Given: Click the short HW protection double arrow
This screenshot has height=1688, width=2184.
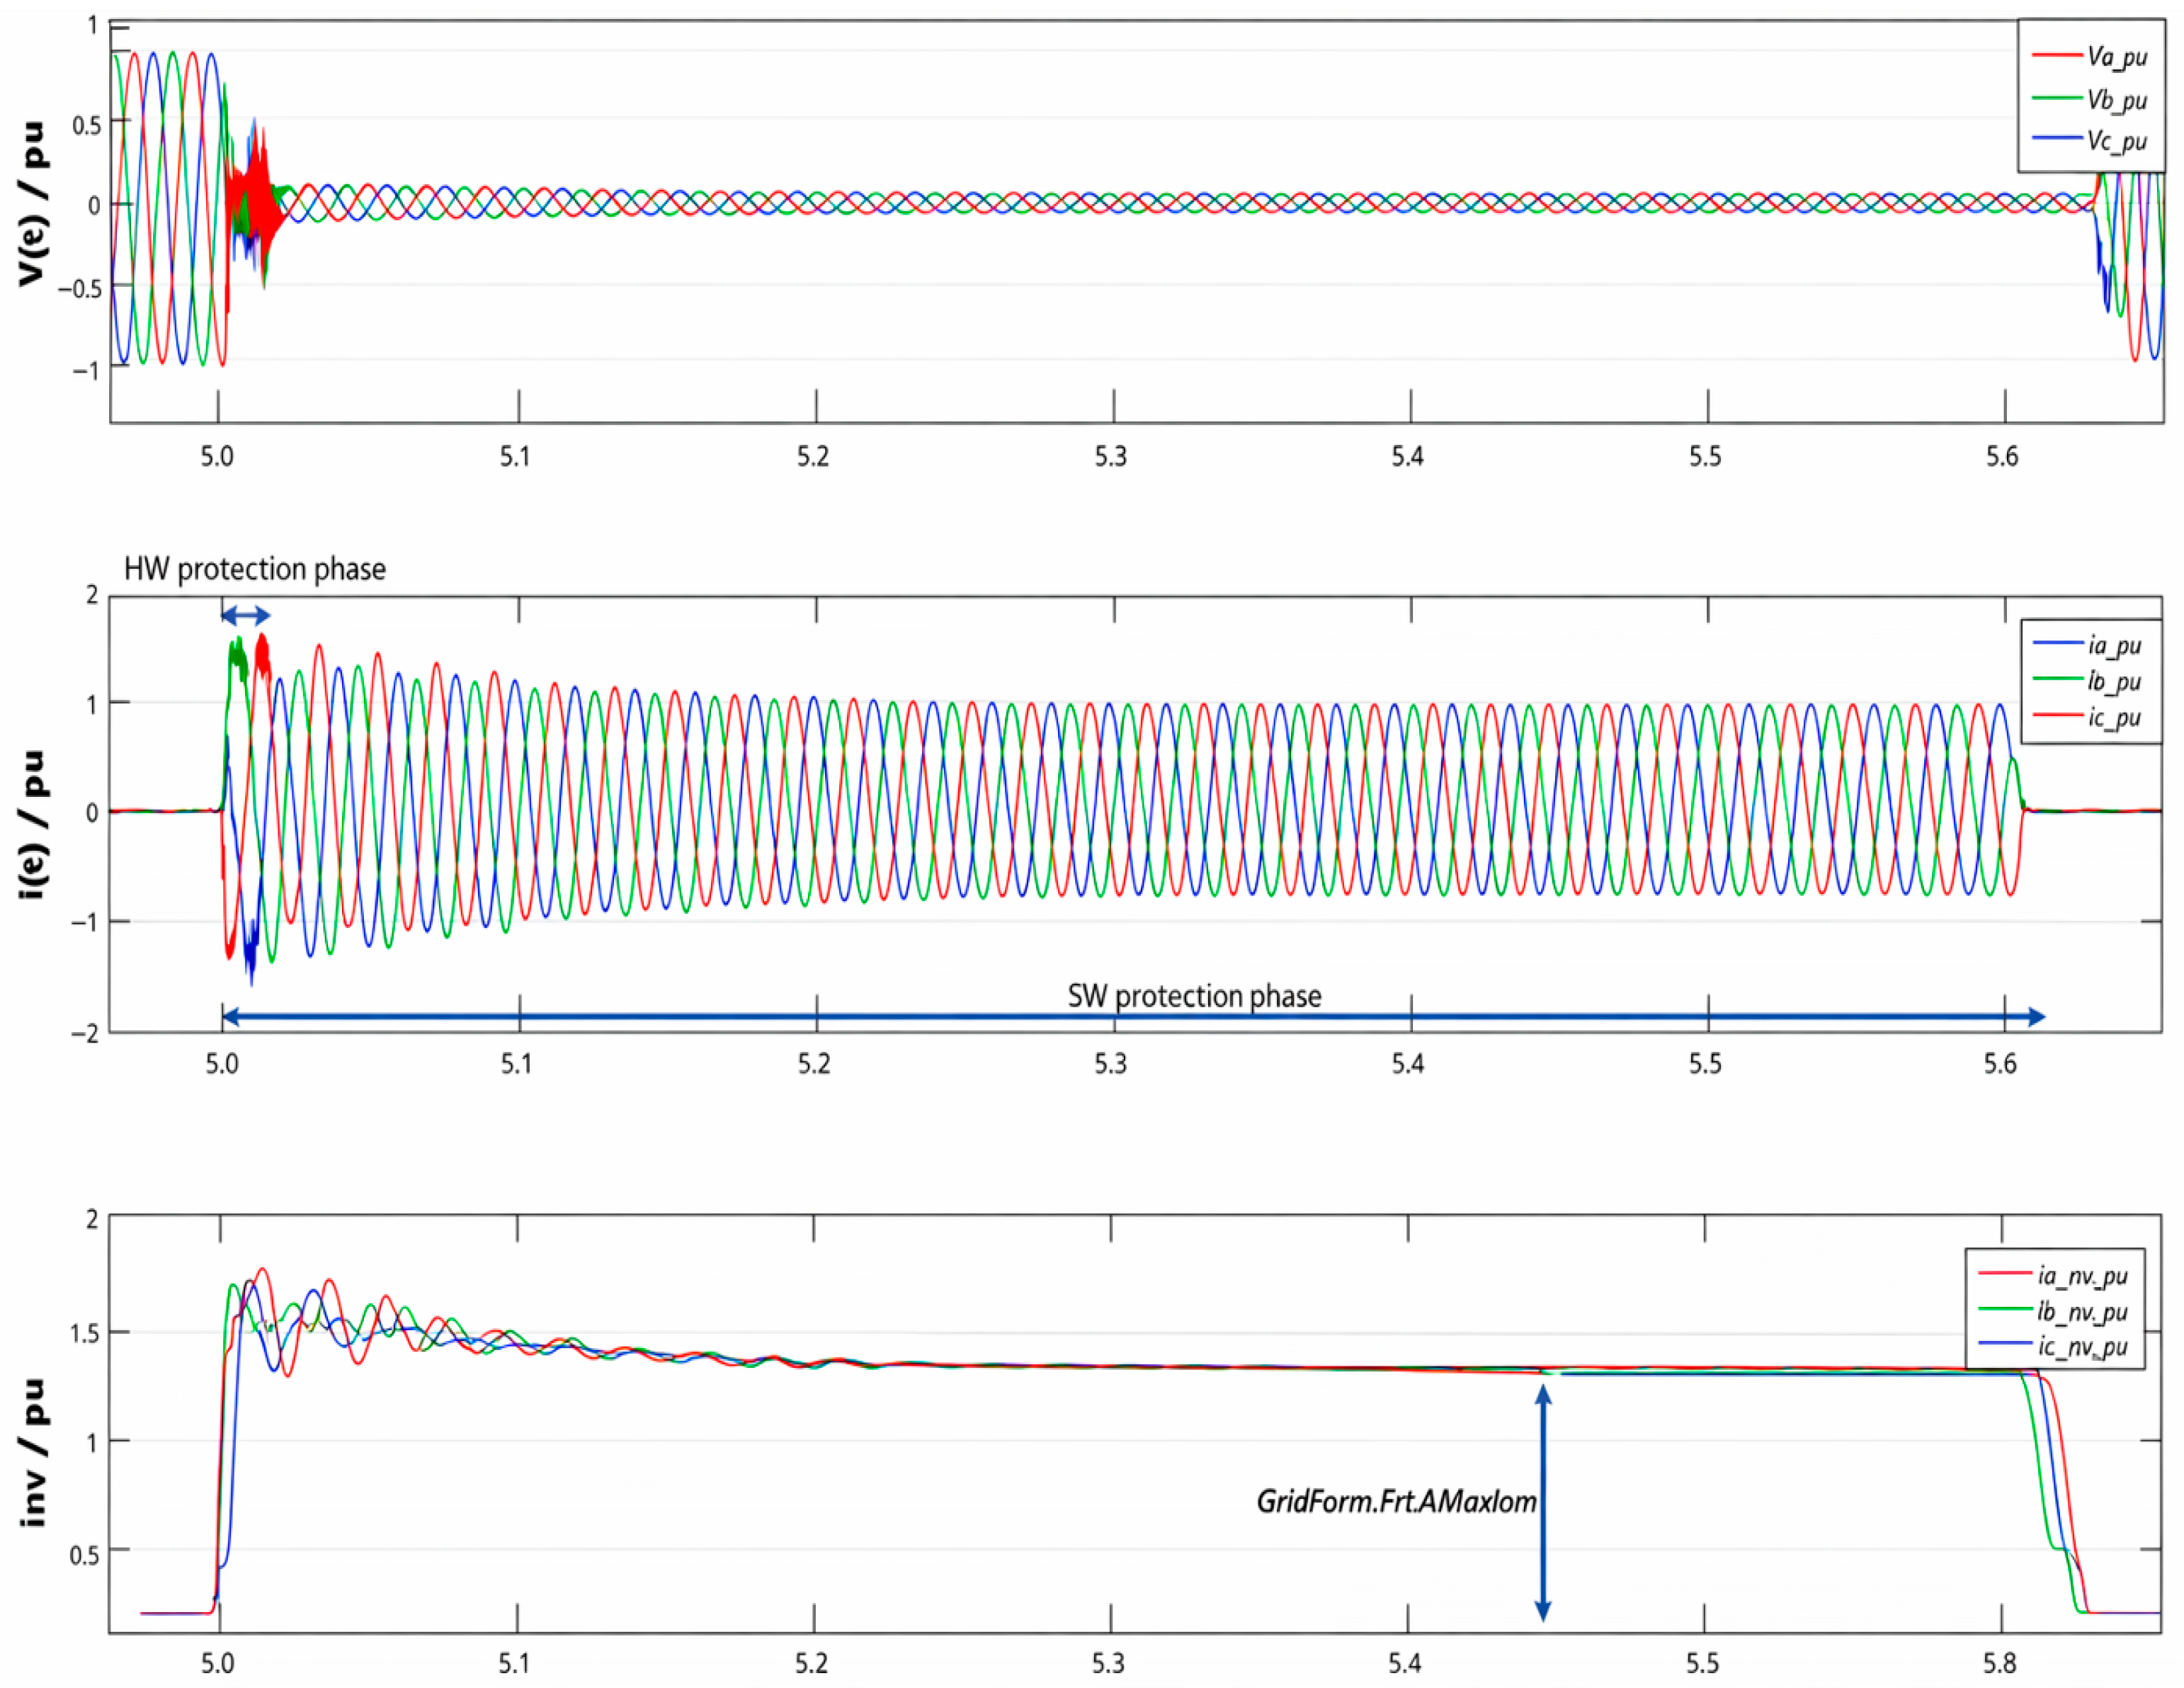Looking at the screenshot, I should pos(245,615).
